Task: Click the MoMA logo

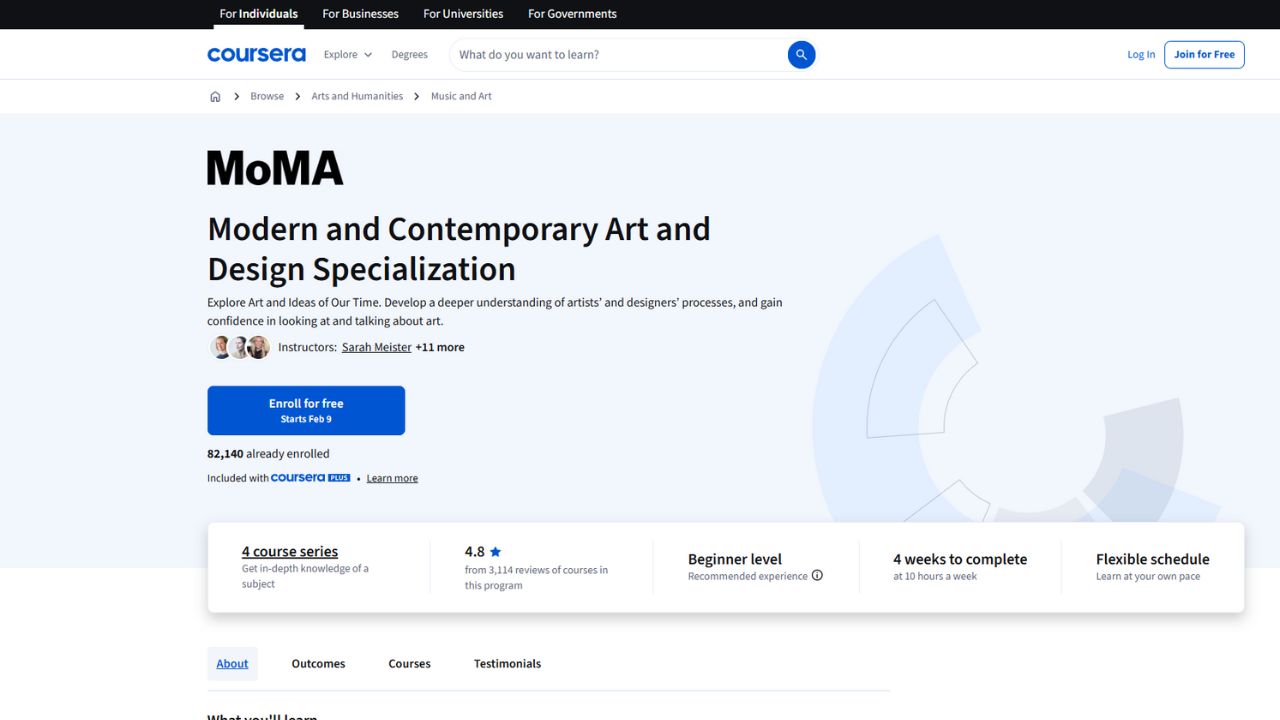Action: coord(274,166)
